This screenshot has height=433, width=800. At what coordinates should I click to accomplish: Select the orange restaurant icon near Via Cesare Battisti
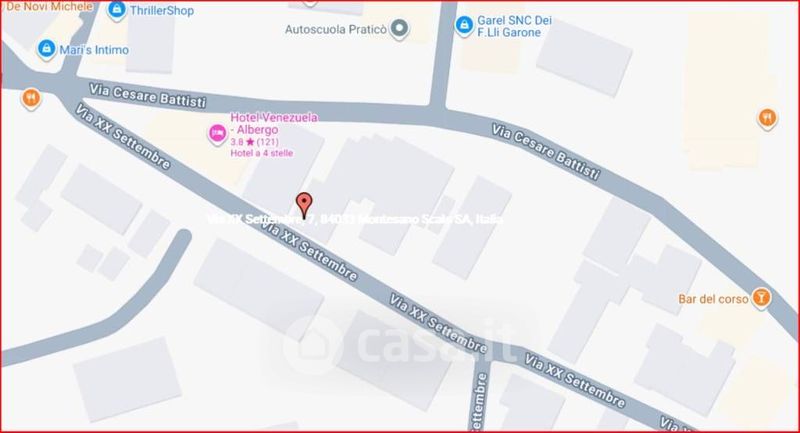pos(31,98)
